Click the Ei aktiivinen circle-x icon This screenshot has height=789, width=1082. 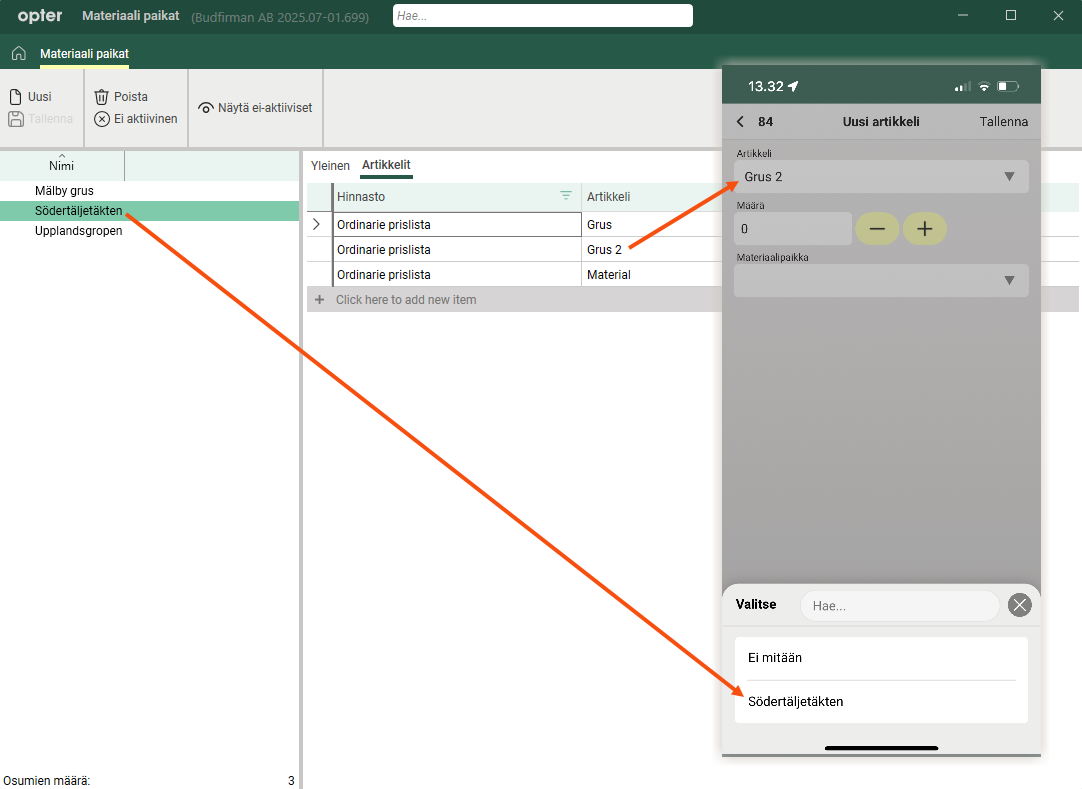coord(101,119)
